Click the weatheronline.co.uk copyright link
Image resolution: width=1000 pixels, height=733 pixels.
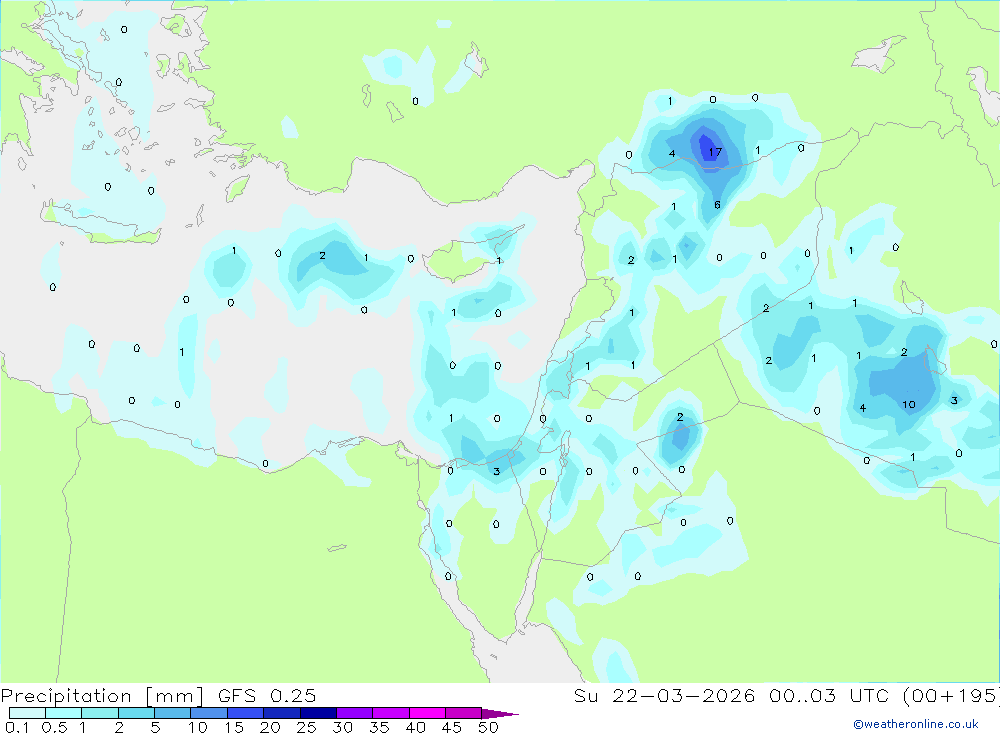pyautogui.click(x=915, y=724)
